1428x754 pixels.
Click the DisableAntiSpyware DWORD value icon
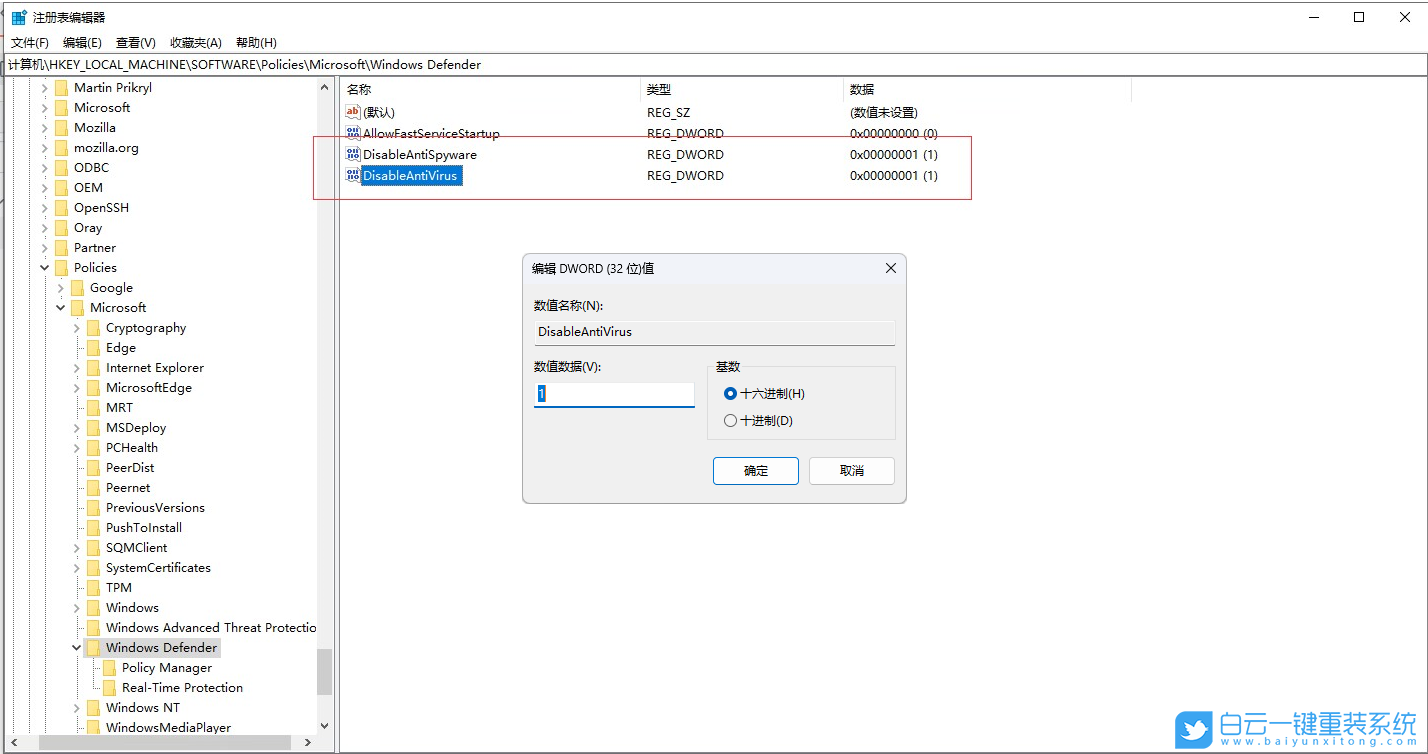[352, 154]
